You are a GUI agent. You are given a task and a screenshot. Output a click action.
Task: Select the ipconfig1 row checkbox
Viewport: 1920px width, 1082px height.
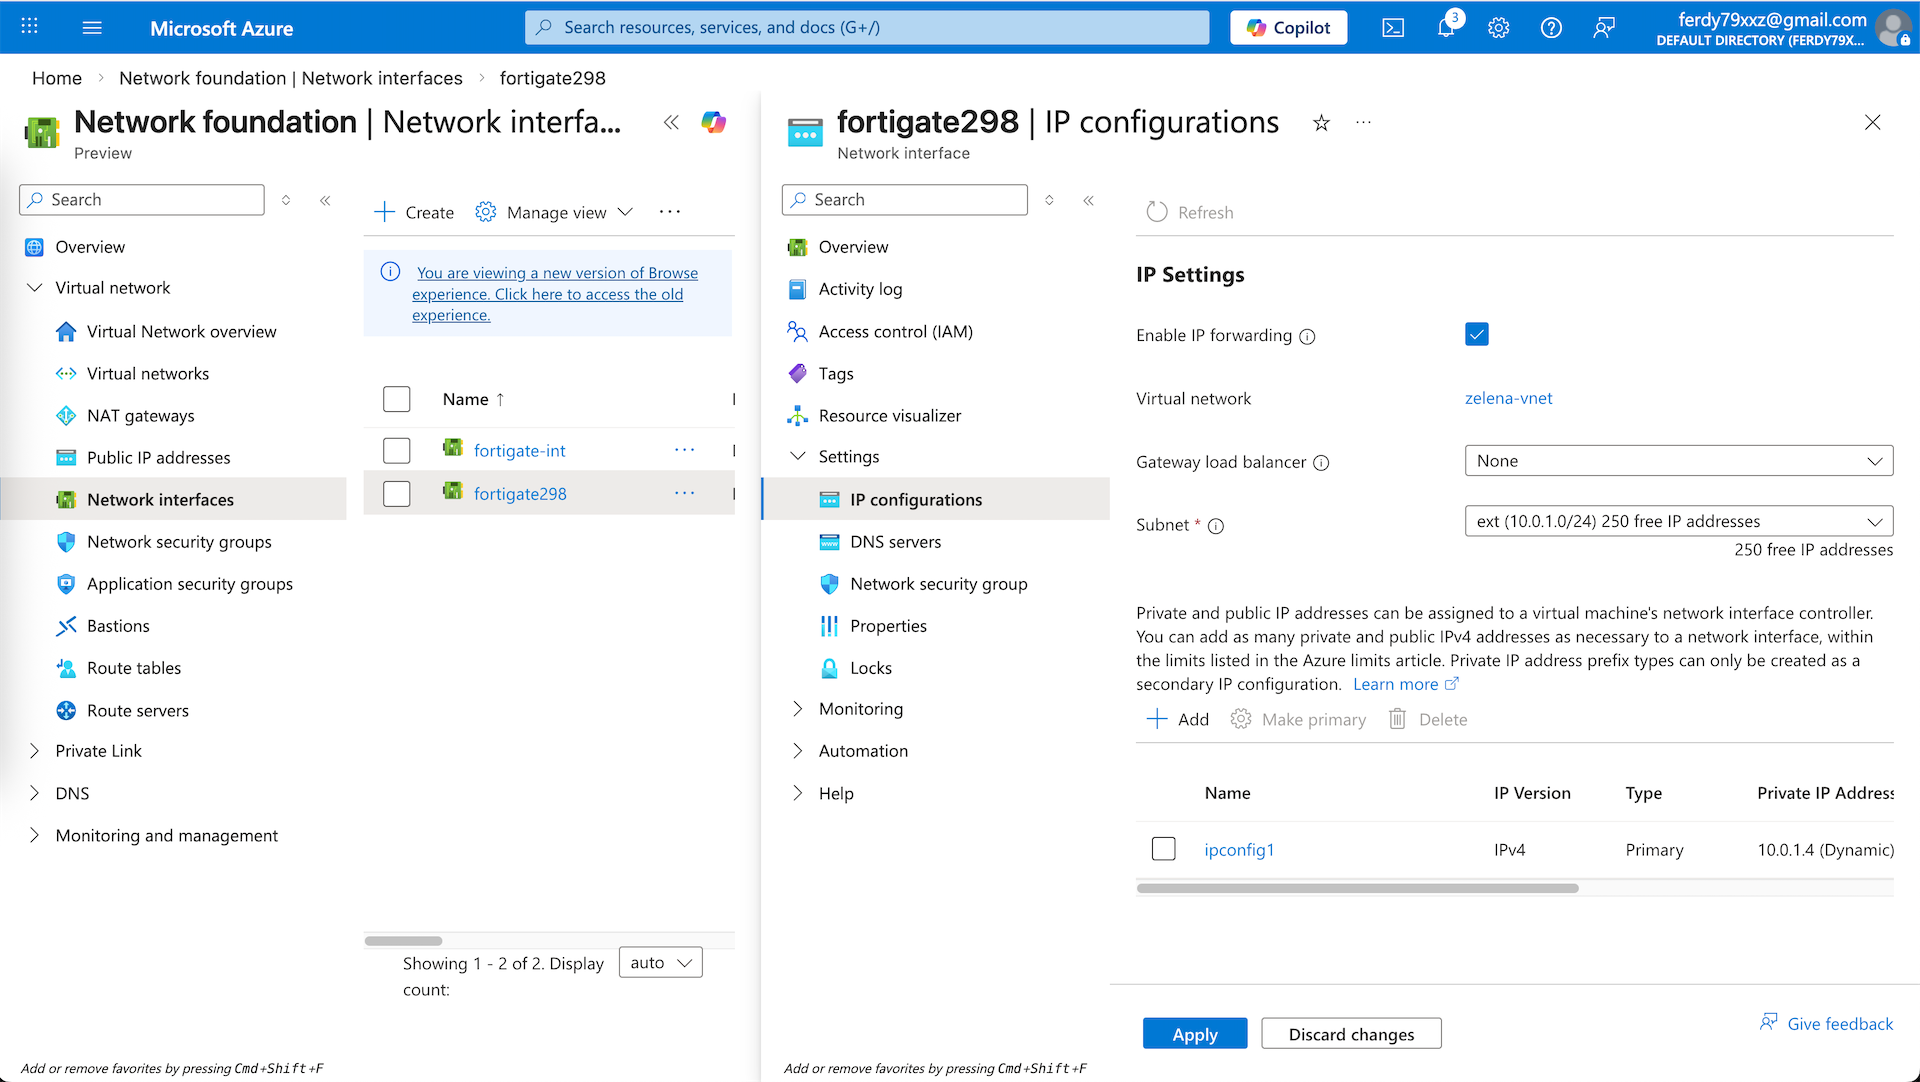coord(1163,849)
